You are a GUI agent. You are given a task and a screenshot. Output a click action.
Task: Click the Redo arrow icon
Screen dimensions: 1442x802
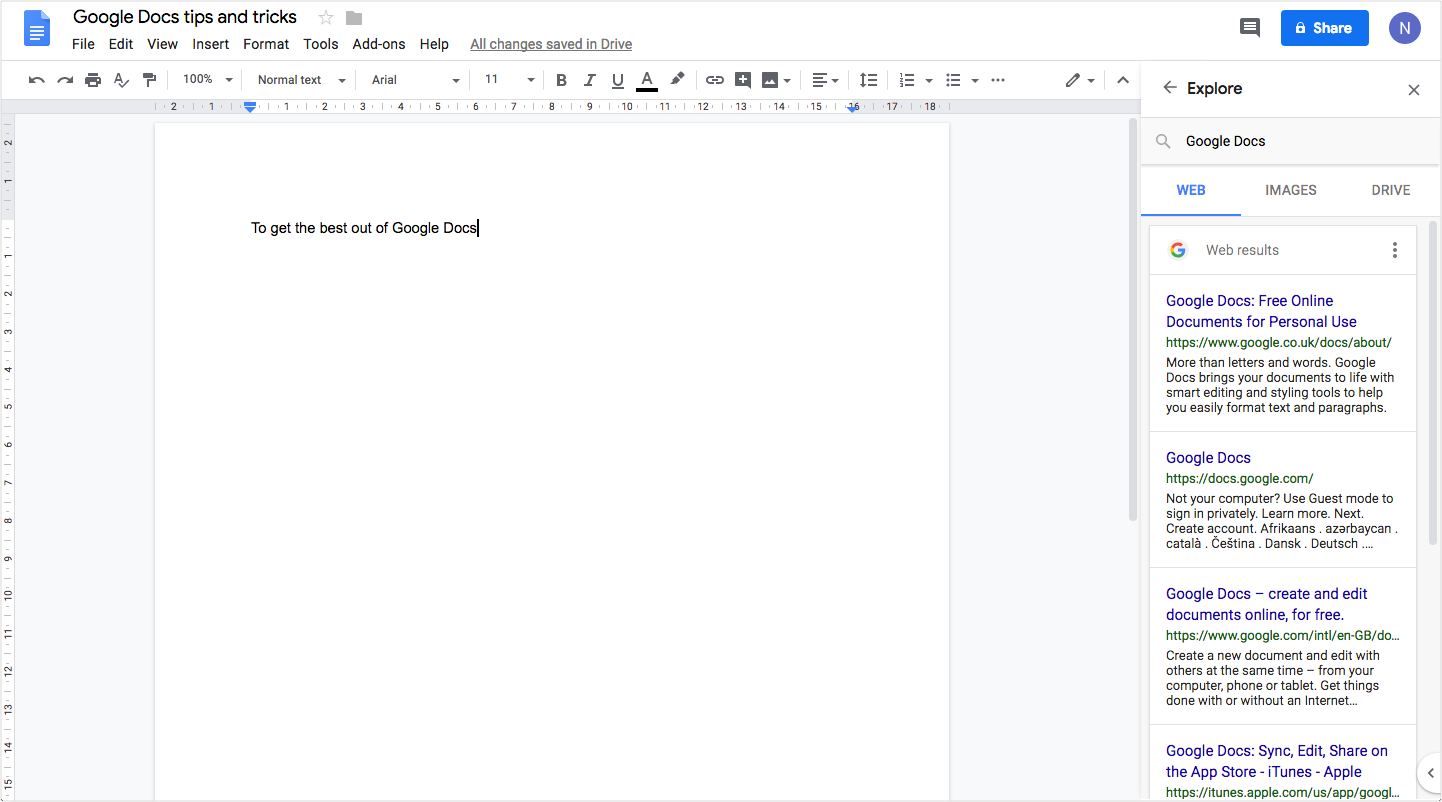[65, 80]
